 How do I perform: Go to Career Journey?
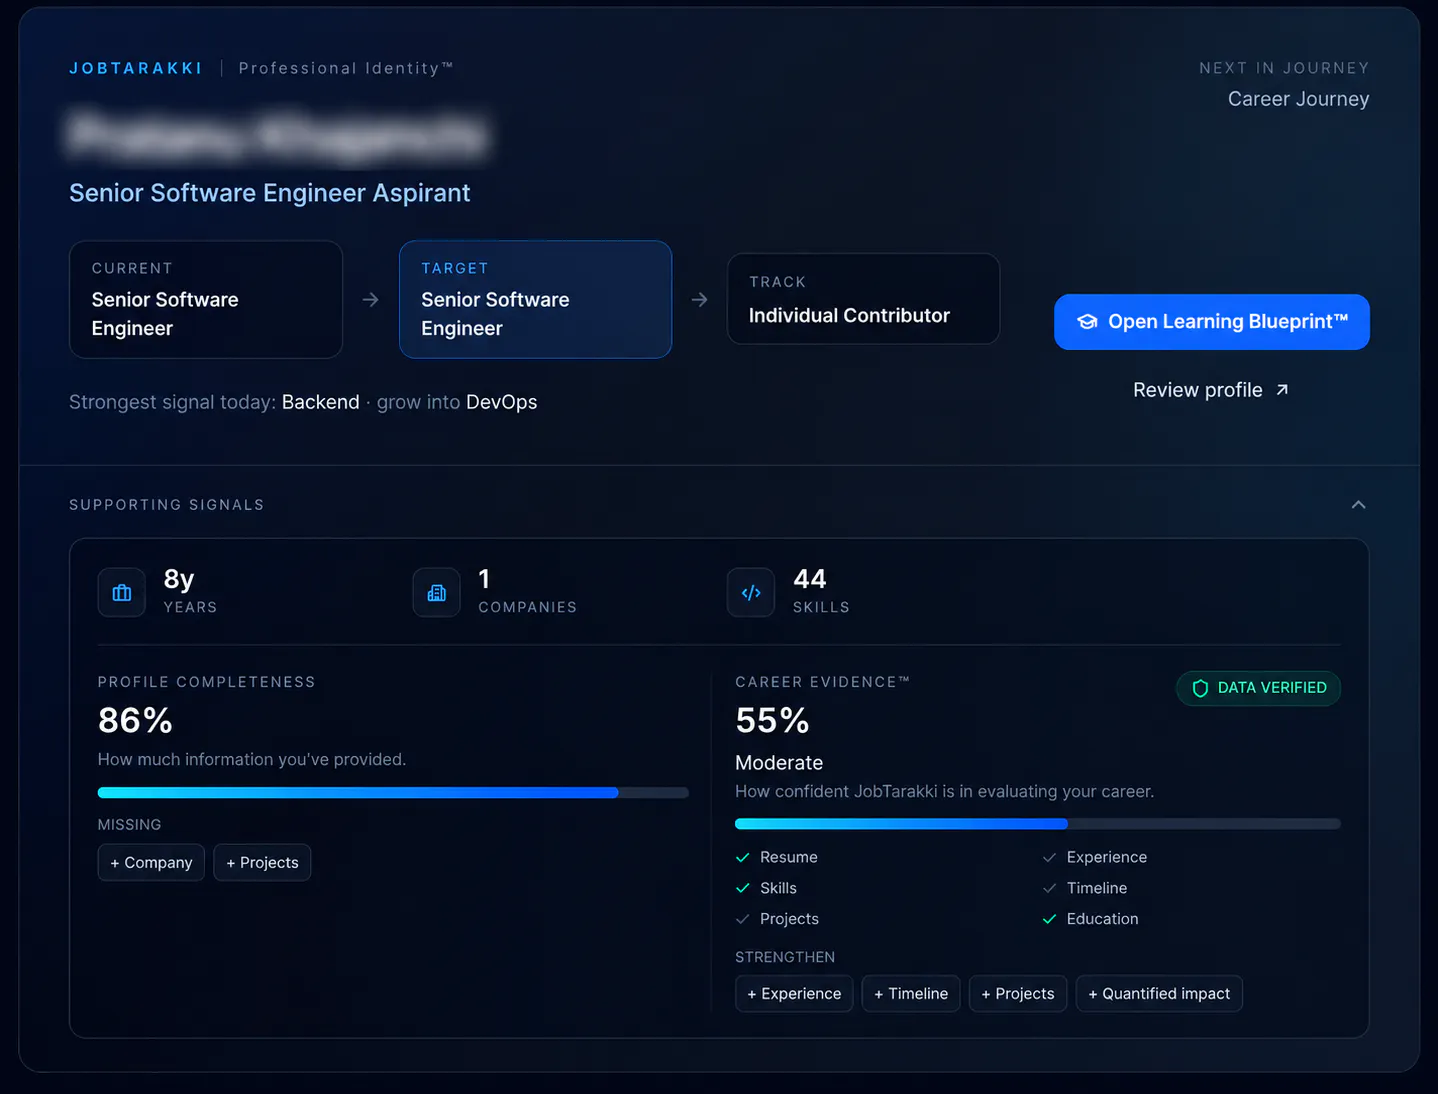point(1298,99)
